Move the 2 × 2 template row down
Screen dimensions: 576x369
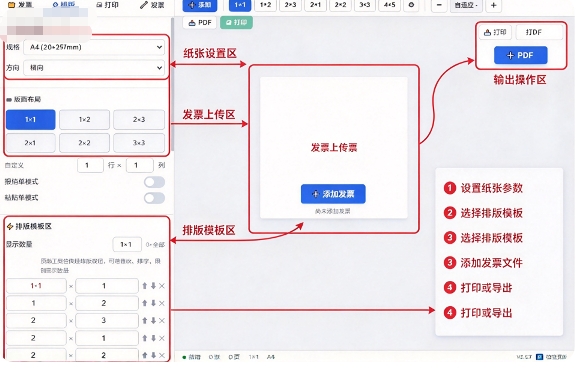[x=153, y=355]
